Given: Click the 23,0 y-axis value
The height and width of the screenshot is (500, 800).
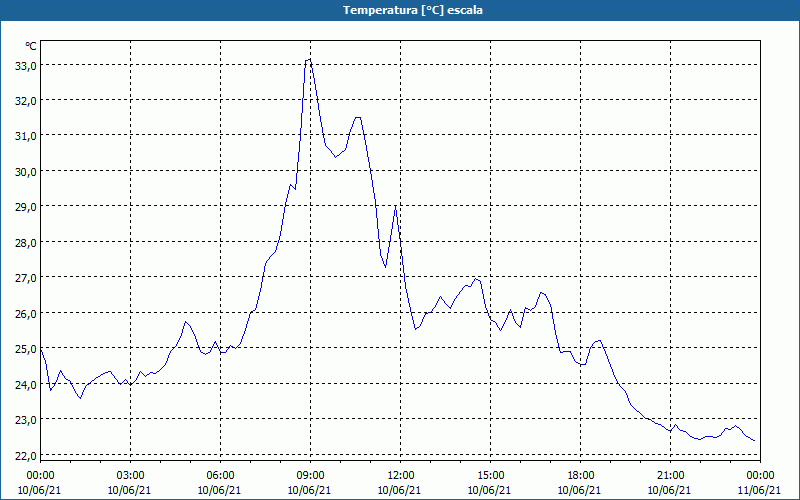Looking at the screenshot, I should 27,420.
